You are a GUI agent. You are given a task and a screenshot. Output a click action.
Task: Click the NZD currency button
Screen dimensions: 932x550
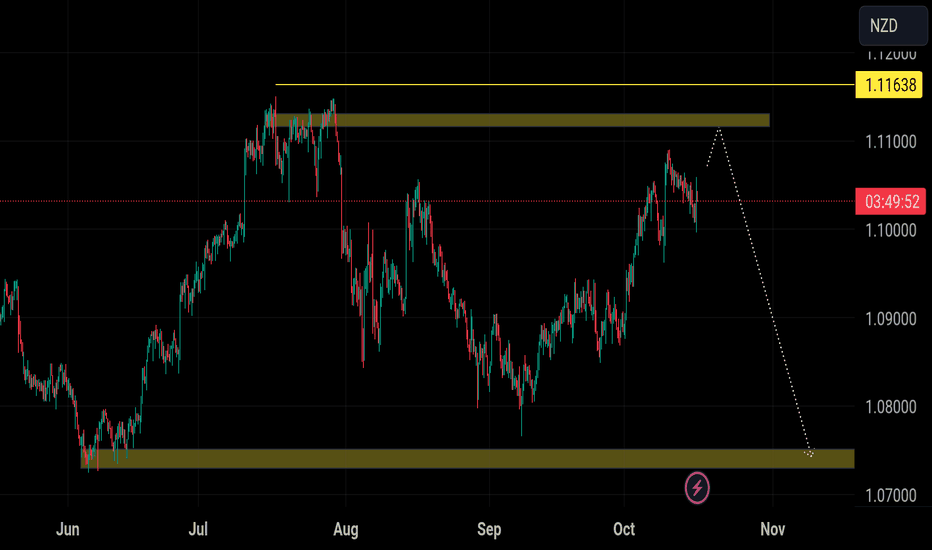tap(893, 26)
